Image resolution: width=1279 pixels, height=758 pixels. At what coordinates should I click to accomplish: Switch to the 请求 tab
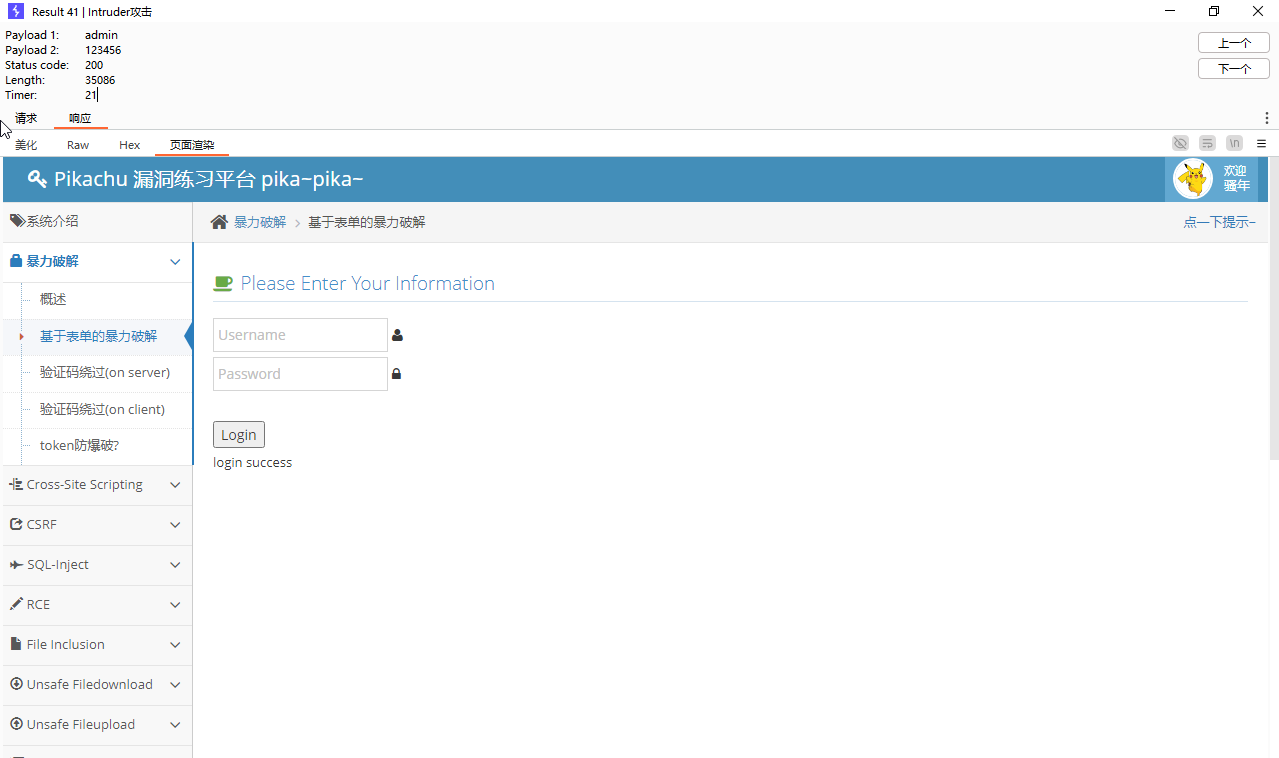click(26, 118)
